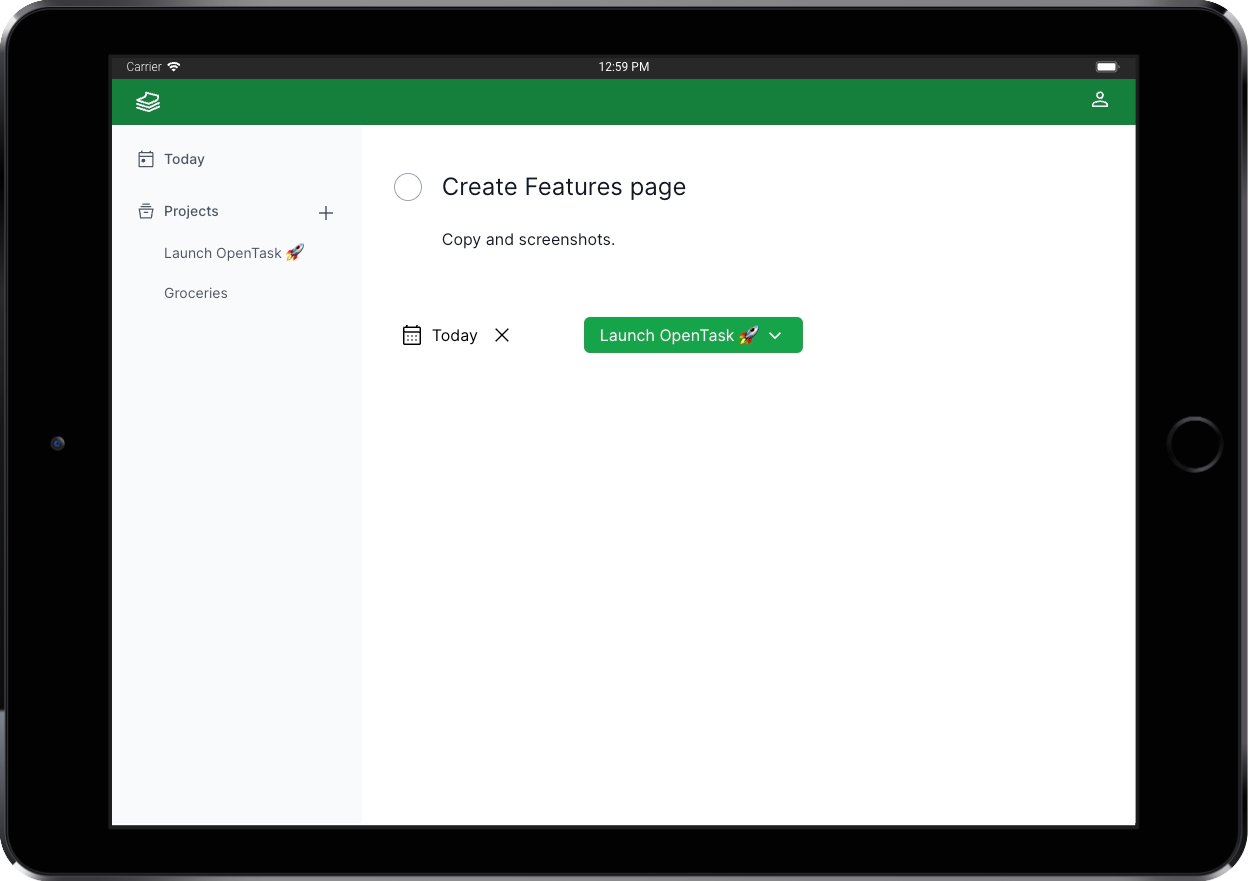Click the Create Features page task title
1249x881 pixels.
point(564,187)
